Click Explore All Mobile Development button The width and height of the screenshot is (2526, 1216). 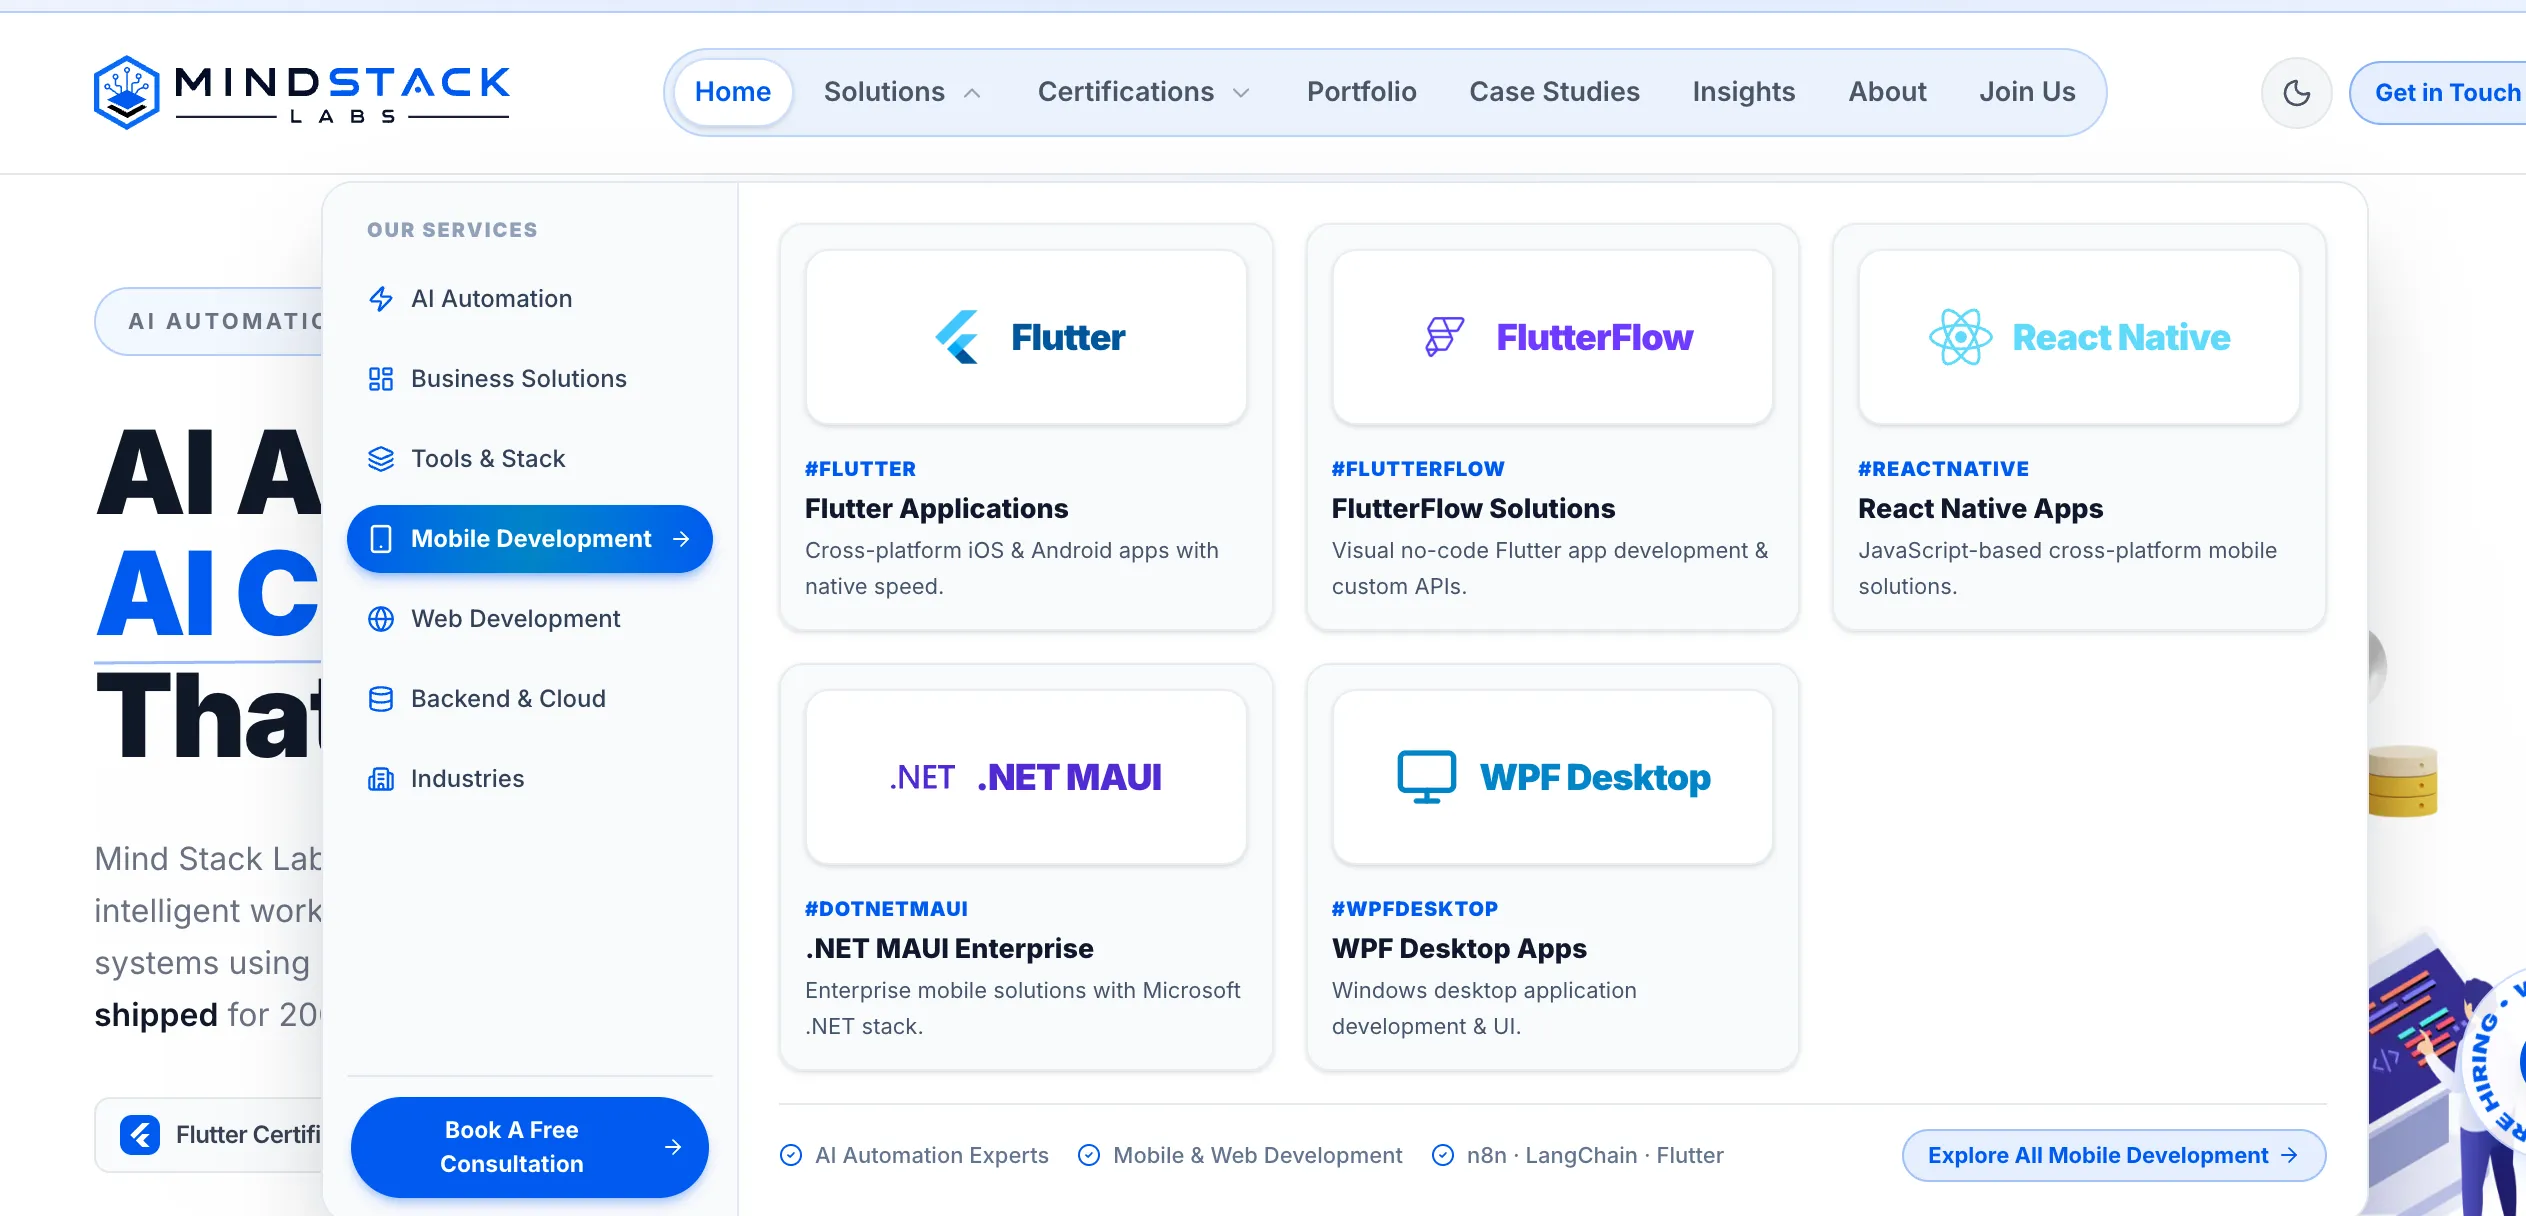[2113, 1155]
